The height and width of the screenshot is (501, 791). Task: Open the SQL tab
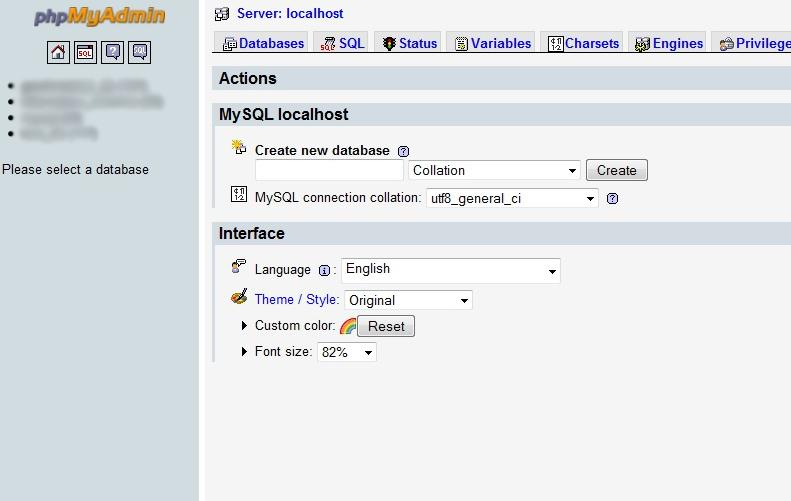tap(343, 43)
